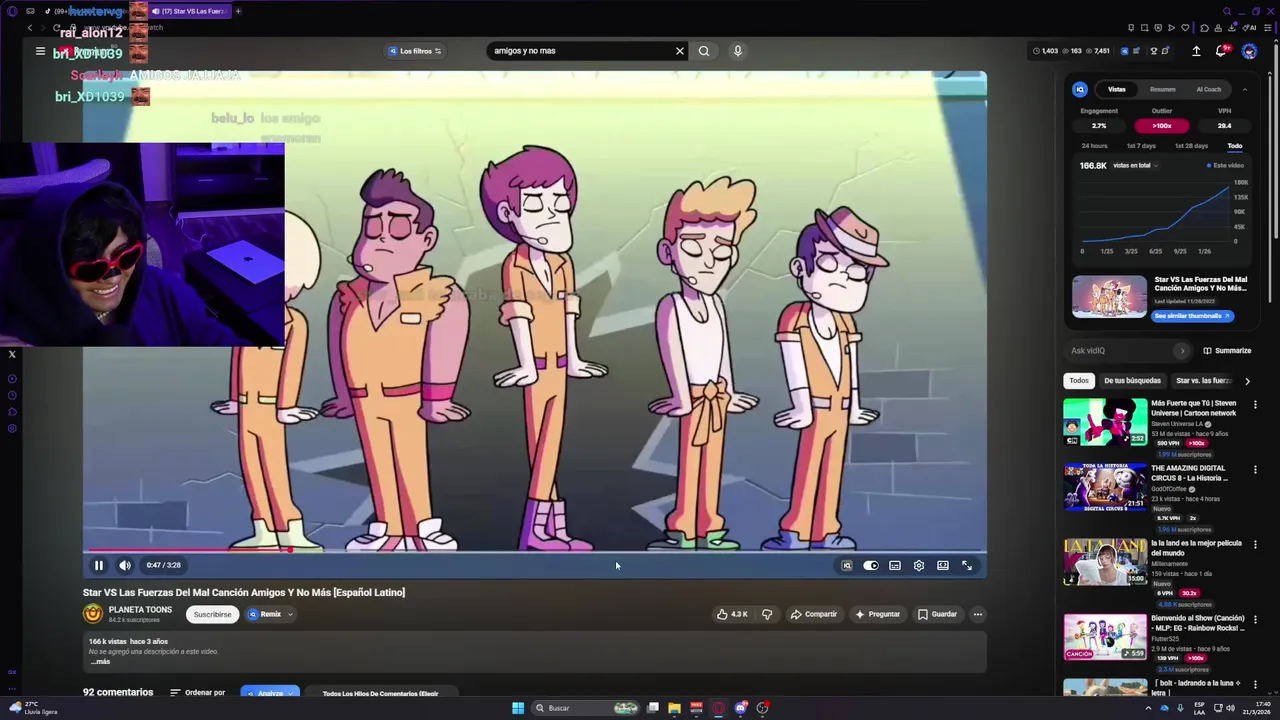Open the Windows Start menu
This screenshot has height=720, width=1280.
(x=518, y=708)
